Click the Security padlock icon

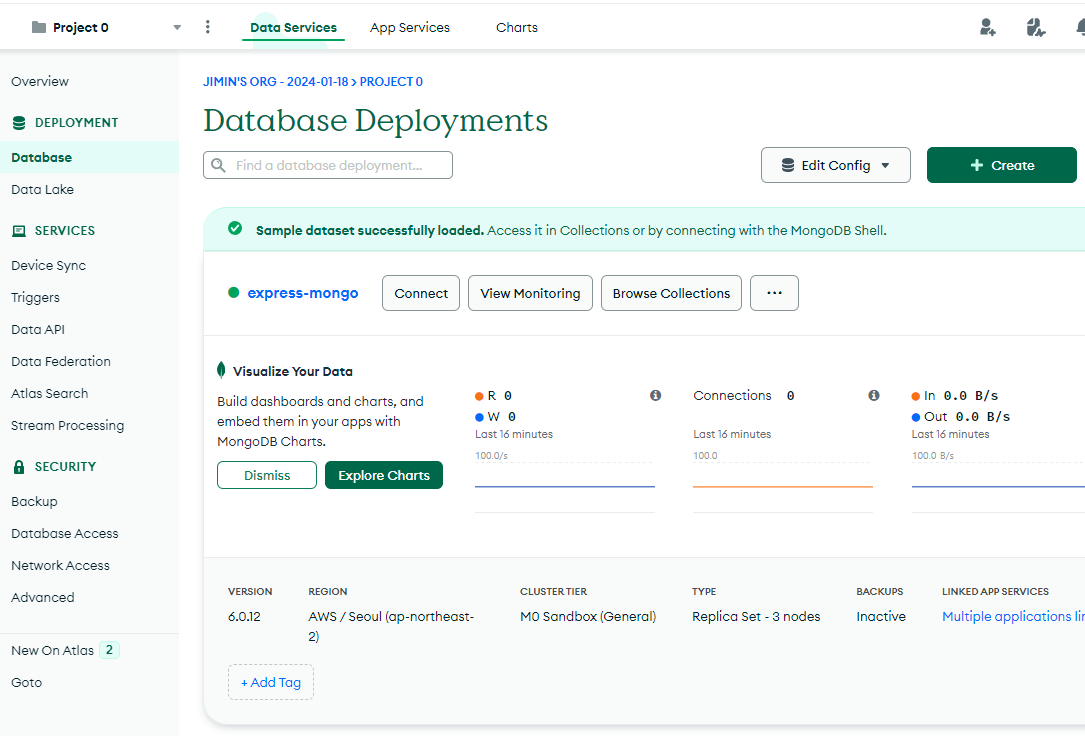point(19,466)
